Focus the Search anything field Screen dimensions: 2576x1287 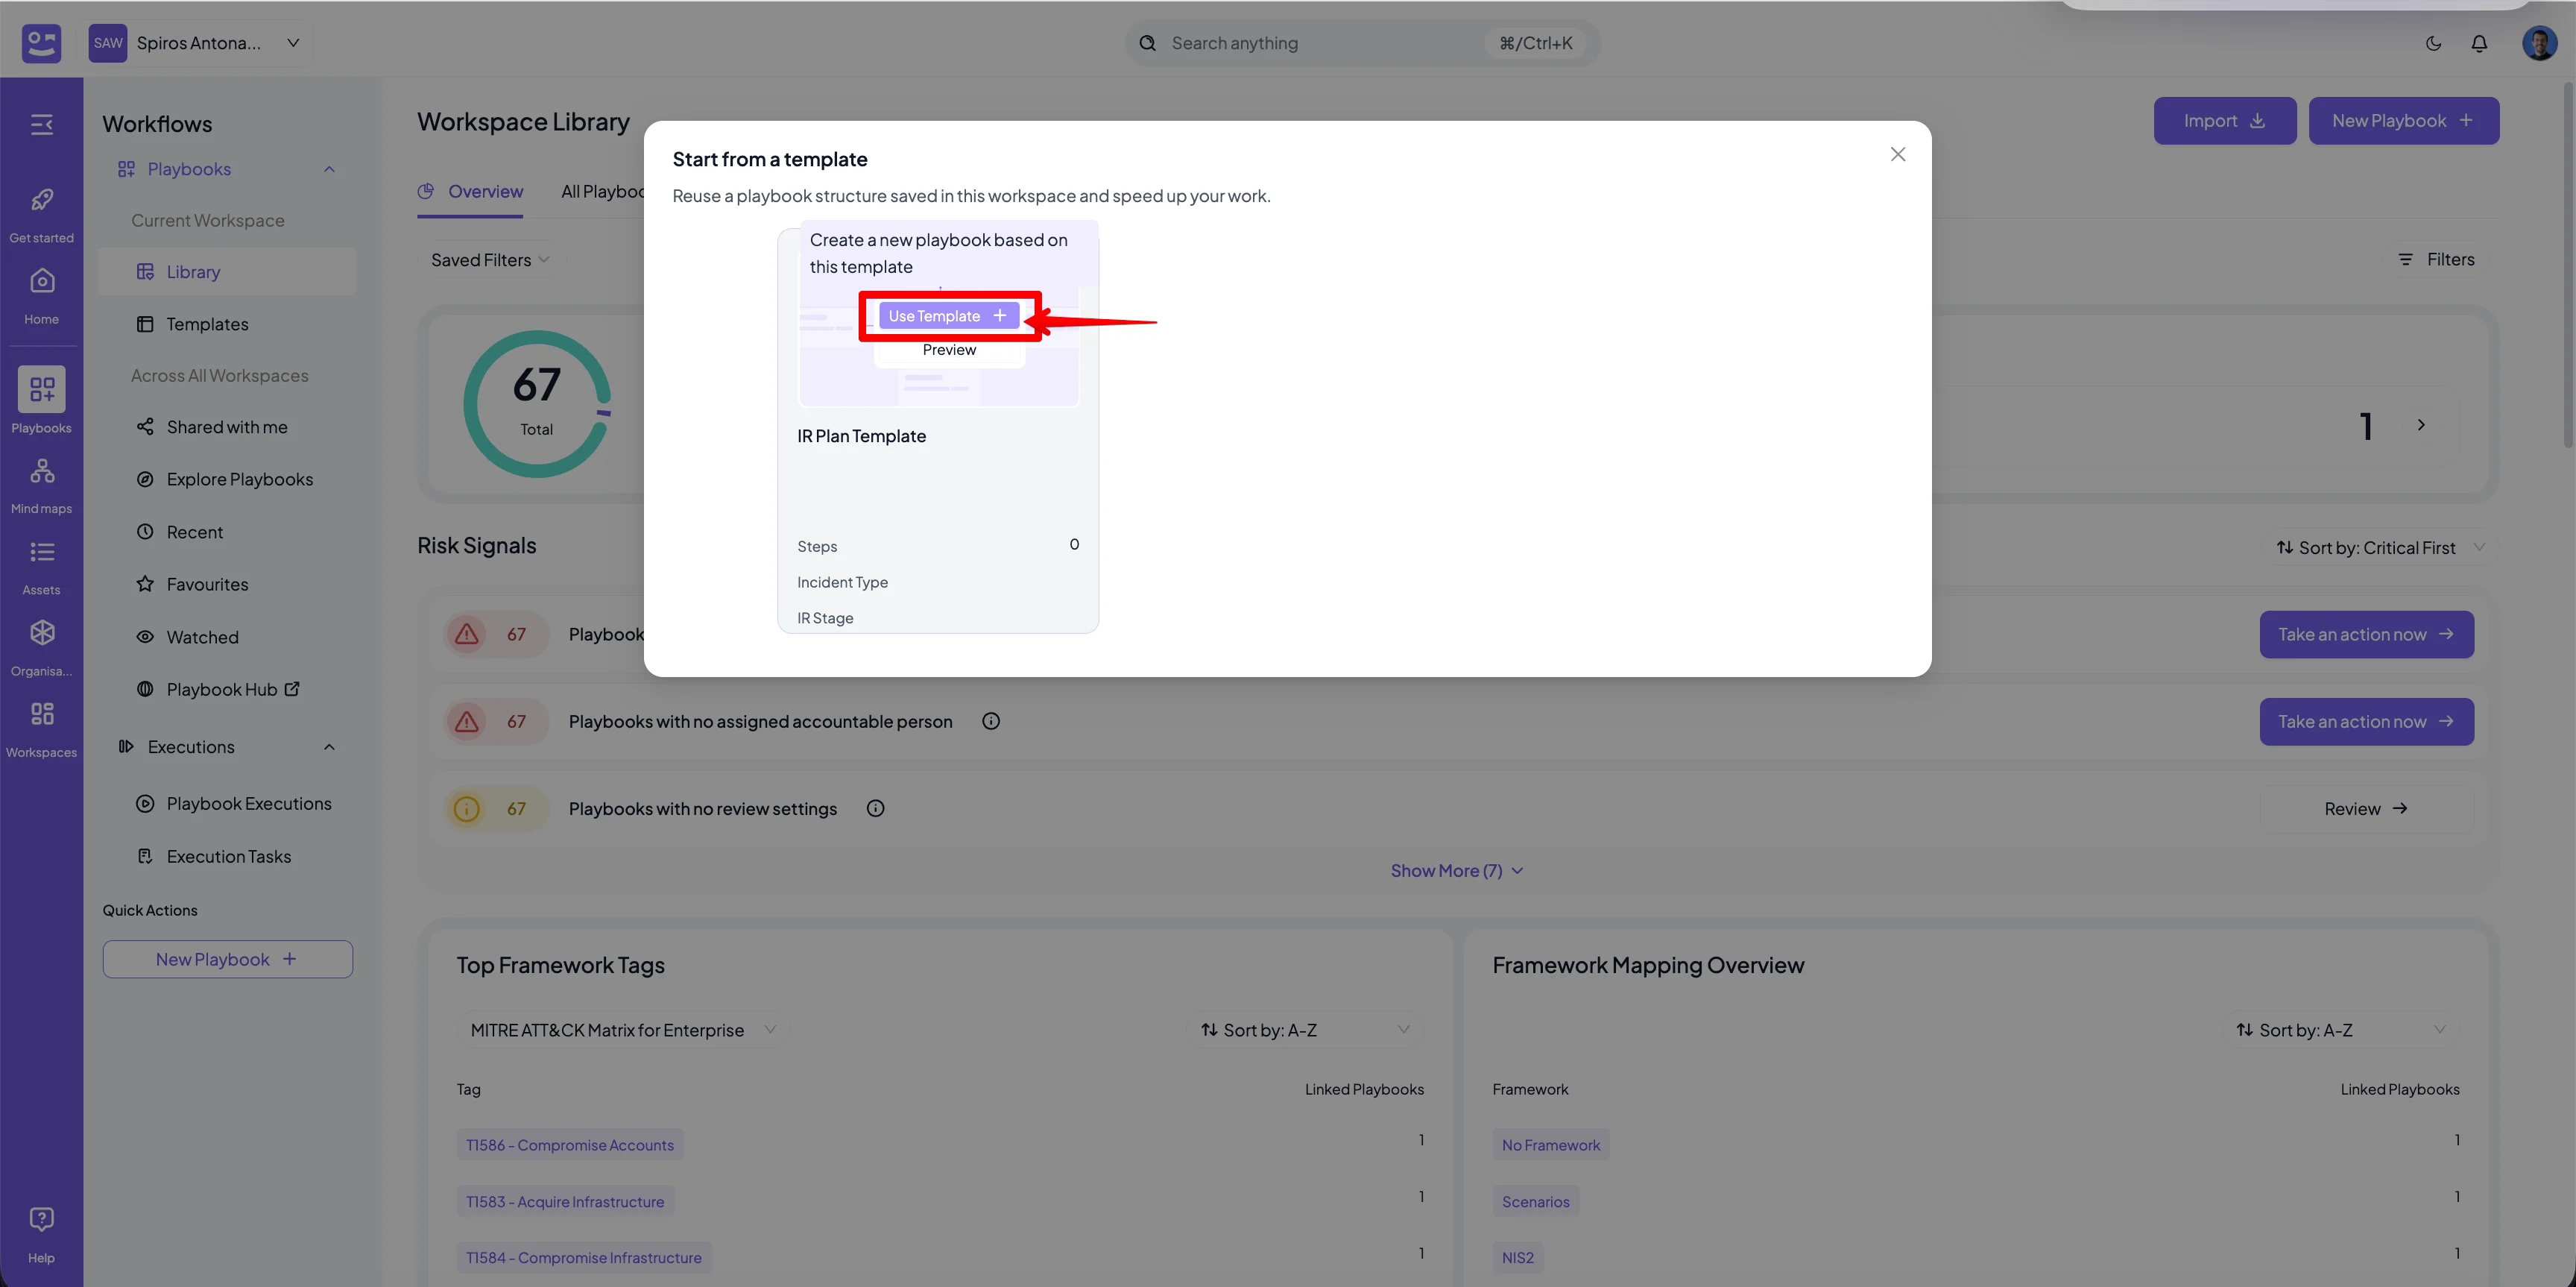[1362, 43]
